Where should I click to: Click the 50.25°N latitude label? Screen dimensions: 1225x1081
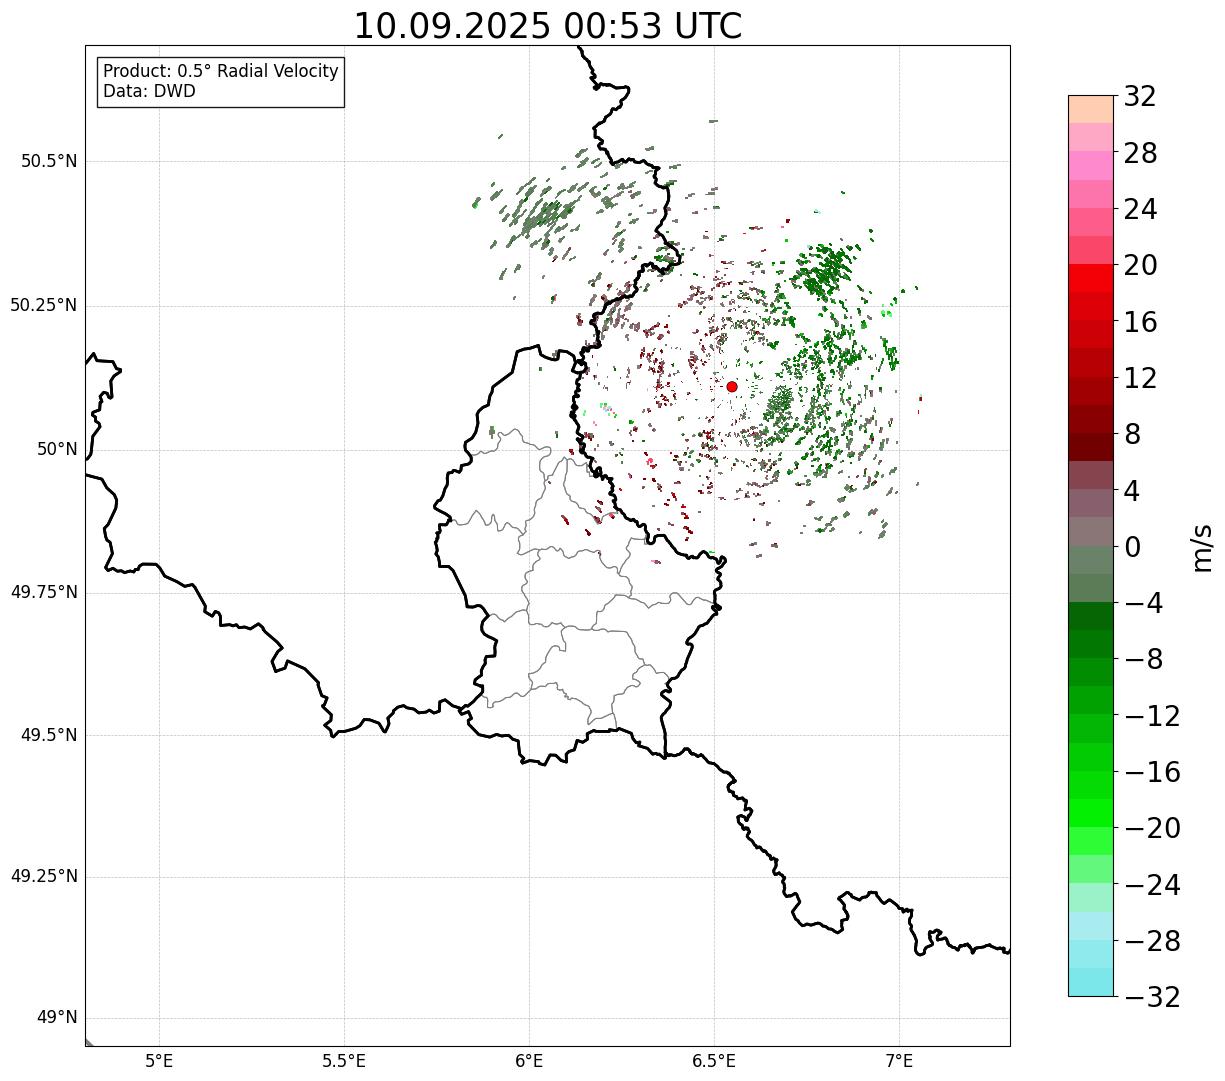pos(44,306)
